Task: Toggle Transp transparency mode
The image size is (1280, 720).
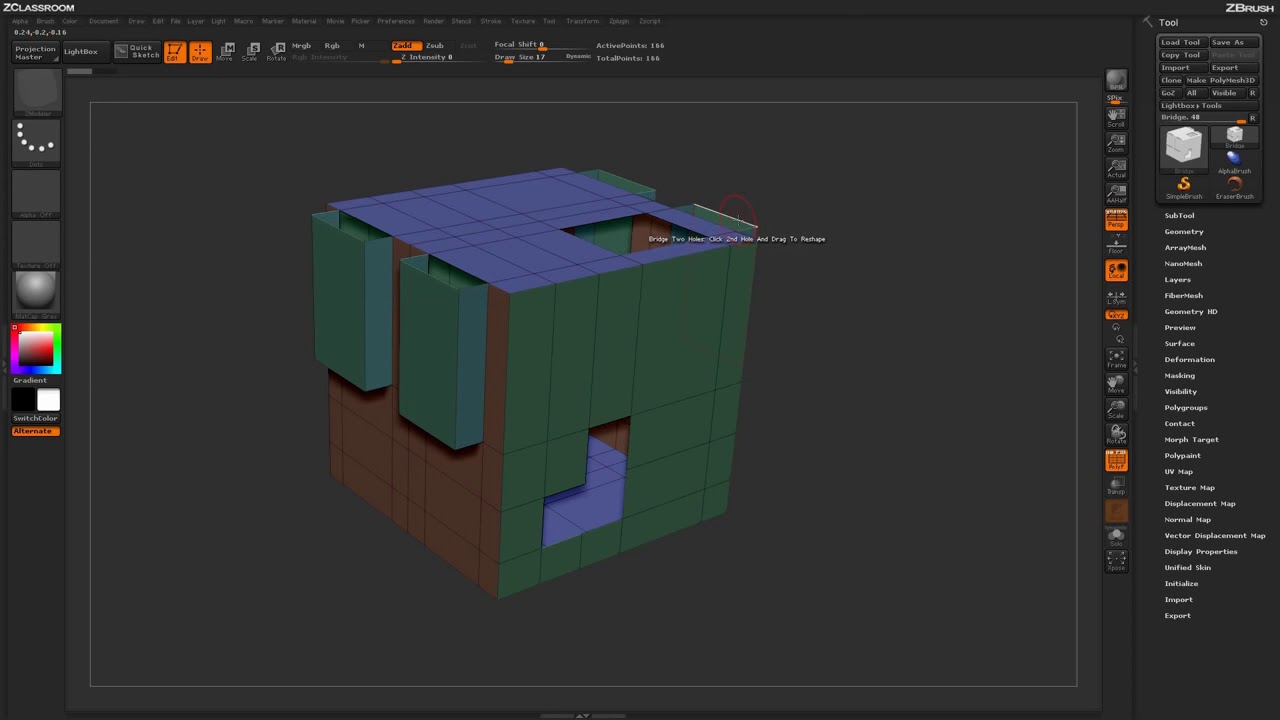Action: pyautogui.click(x=1116, y=486)
